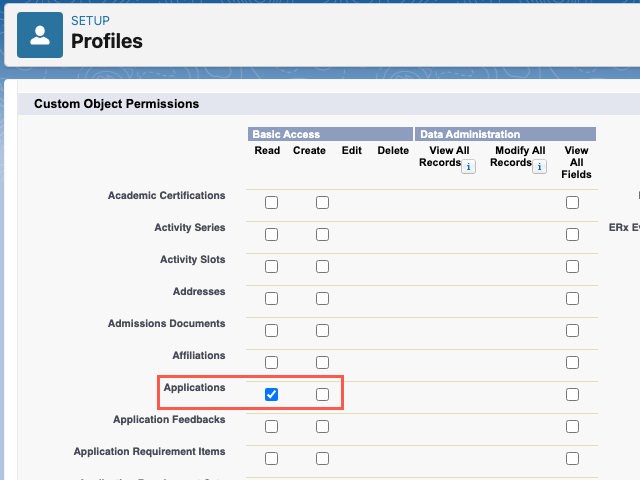Tick Read checkbox for Affiliations
Viewport: 640px width, 480px height.
tap(271, 363)
